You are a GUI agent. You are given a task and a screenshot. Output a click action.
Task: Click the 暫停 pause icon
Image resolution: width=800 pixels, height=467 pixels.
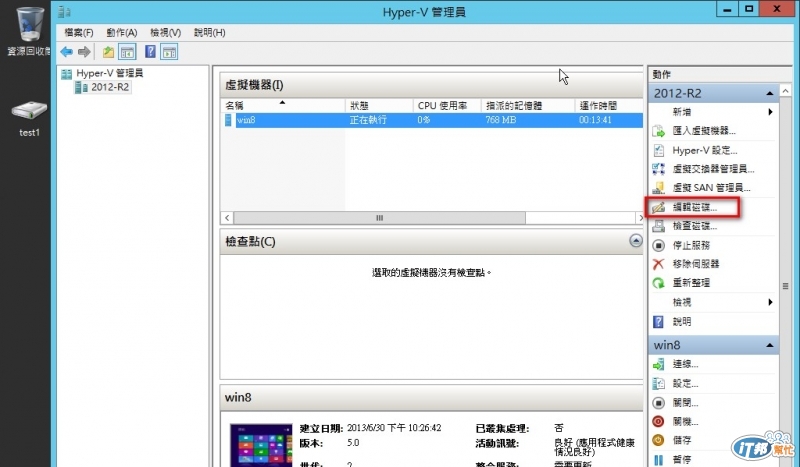point(659,460)
